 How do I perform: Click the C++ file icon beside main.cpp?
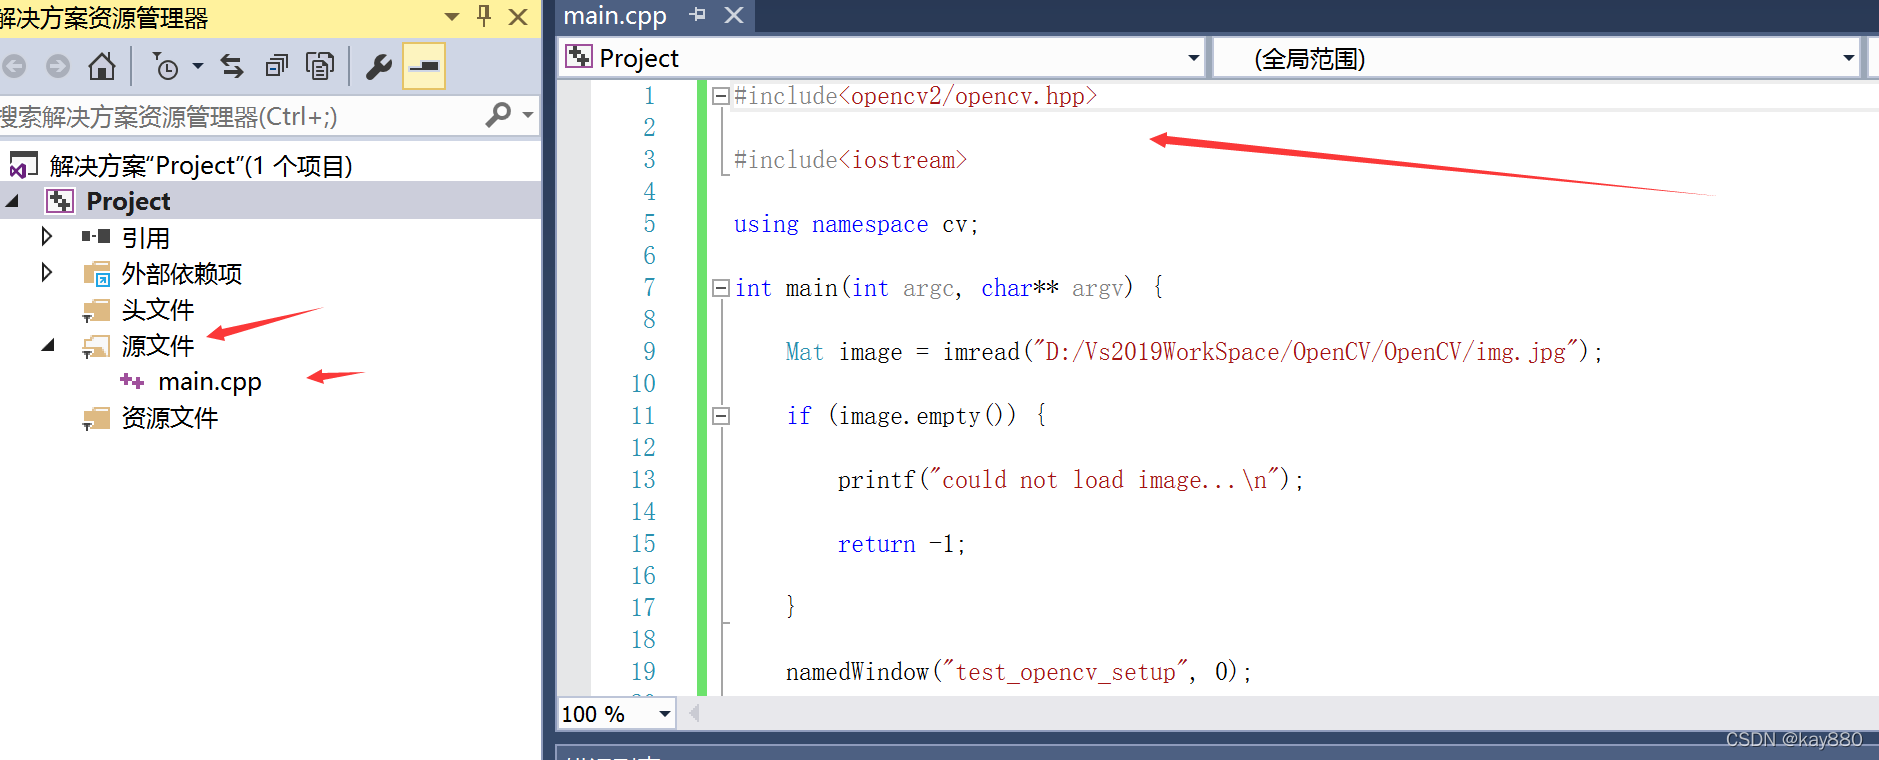tap(132, 381)
